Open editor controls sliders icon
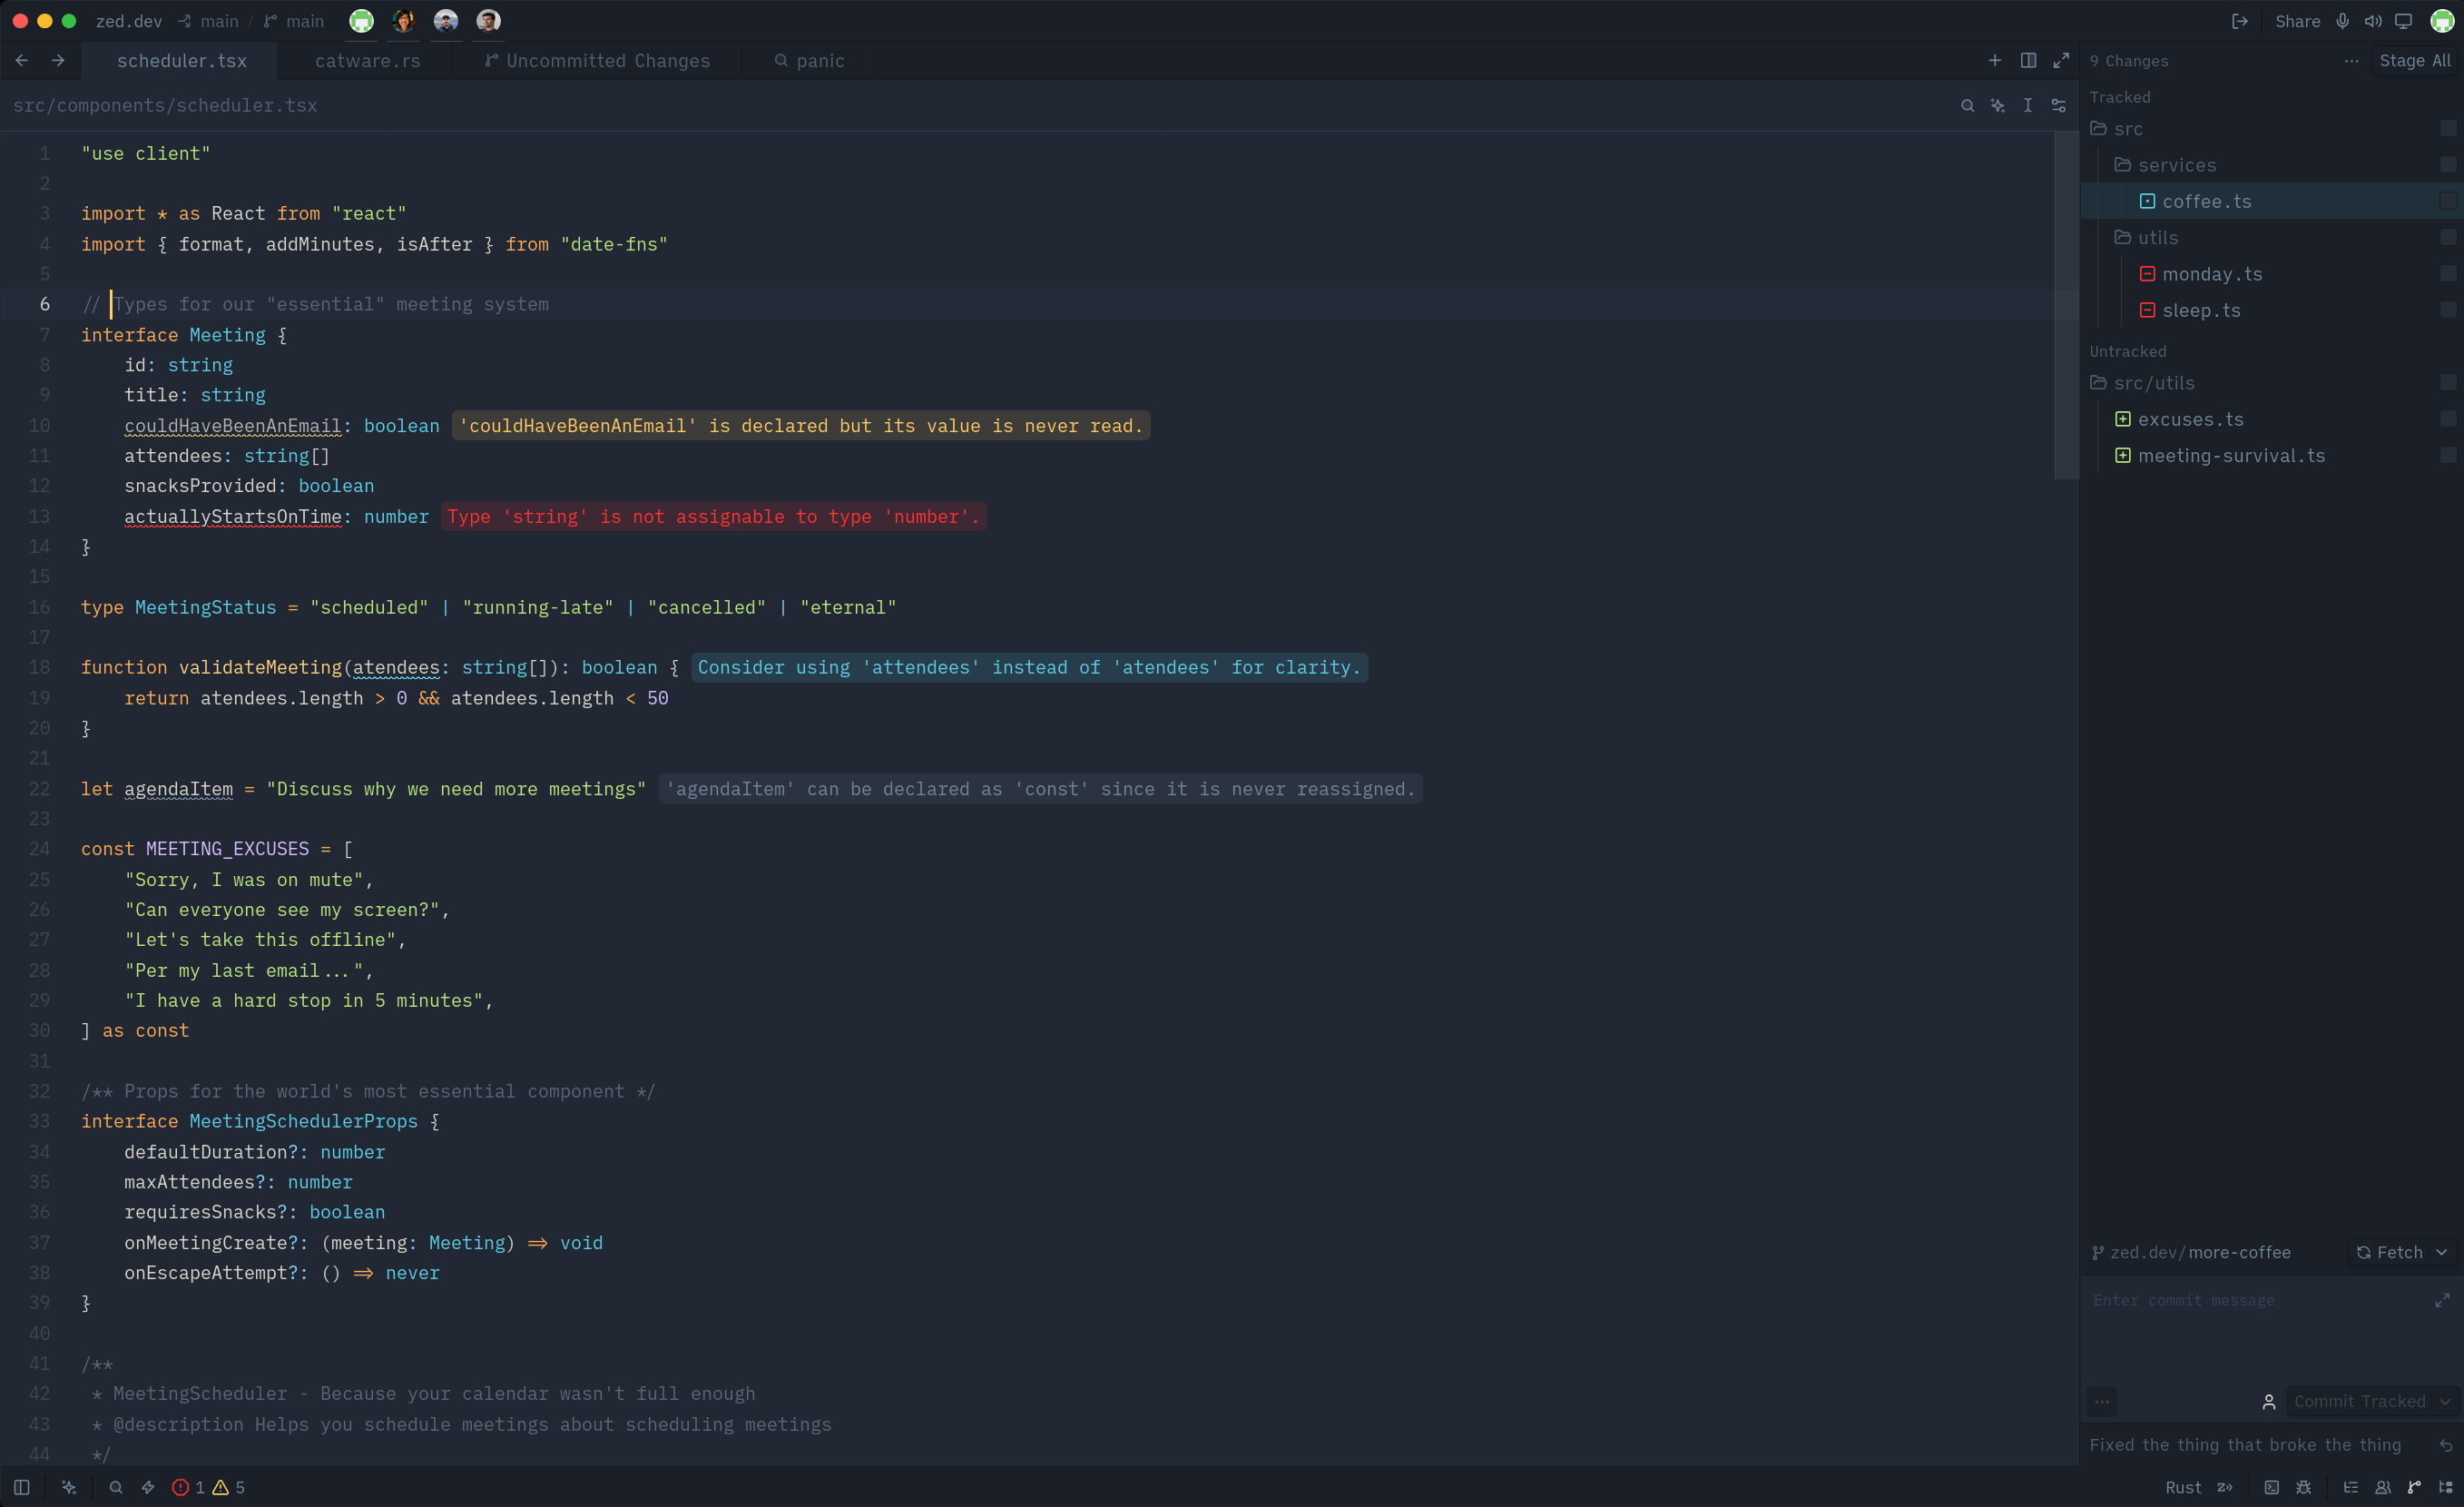Screen dimensions: 2464x1507 tap(2058, 105)
